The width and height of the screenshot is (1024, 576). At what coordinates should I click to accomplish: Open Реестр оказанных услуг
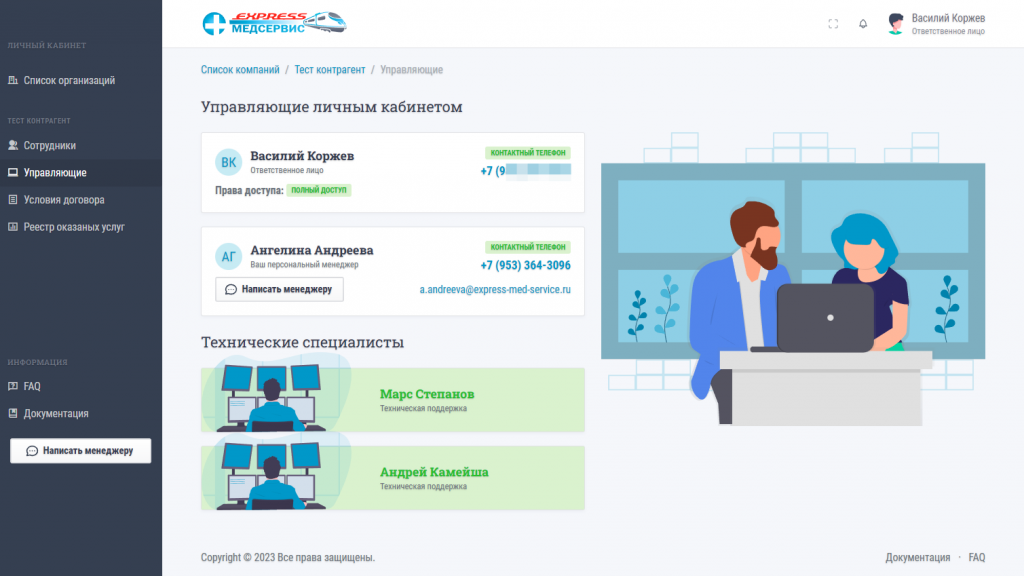tap(74, 227)
